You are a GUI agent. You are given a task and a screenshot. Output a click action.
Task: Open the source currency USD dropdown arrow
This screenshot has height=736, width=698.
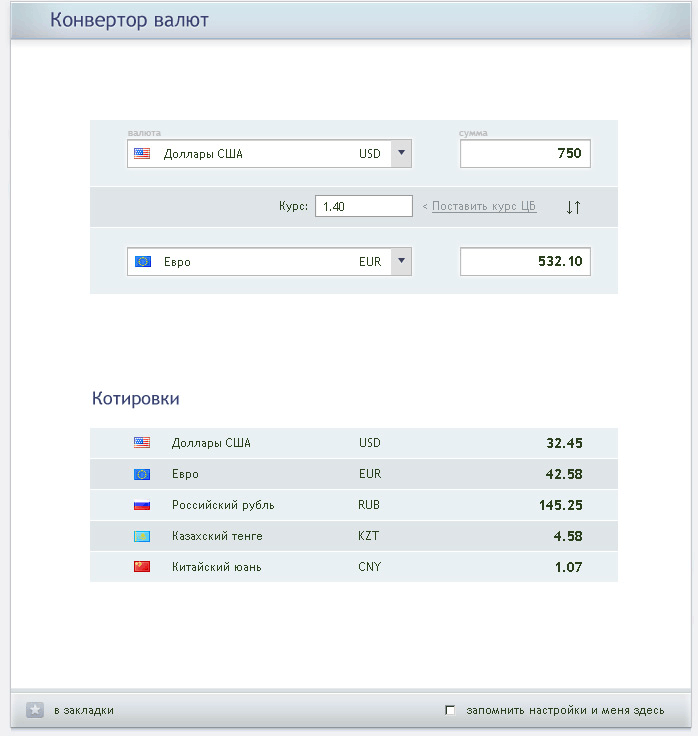tap(400, 154)
